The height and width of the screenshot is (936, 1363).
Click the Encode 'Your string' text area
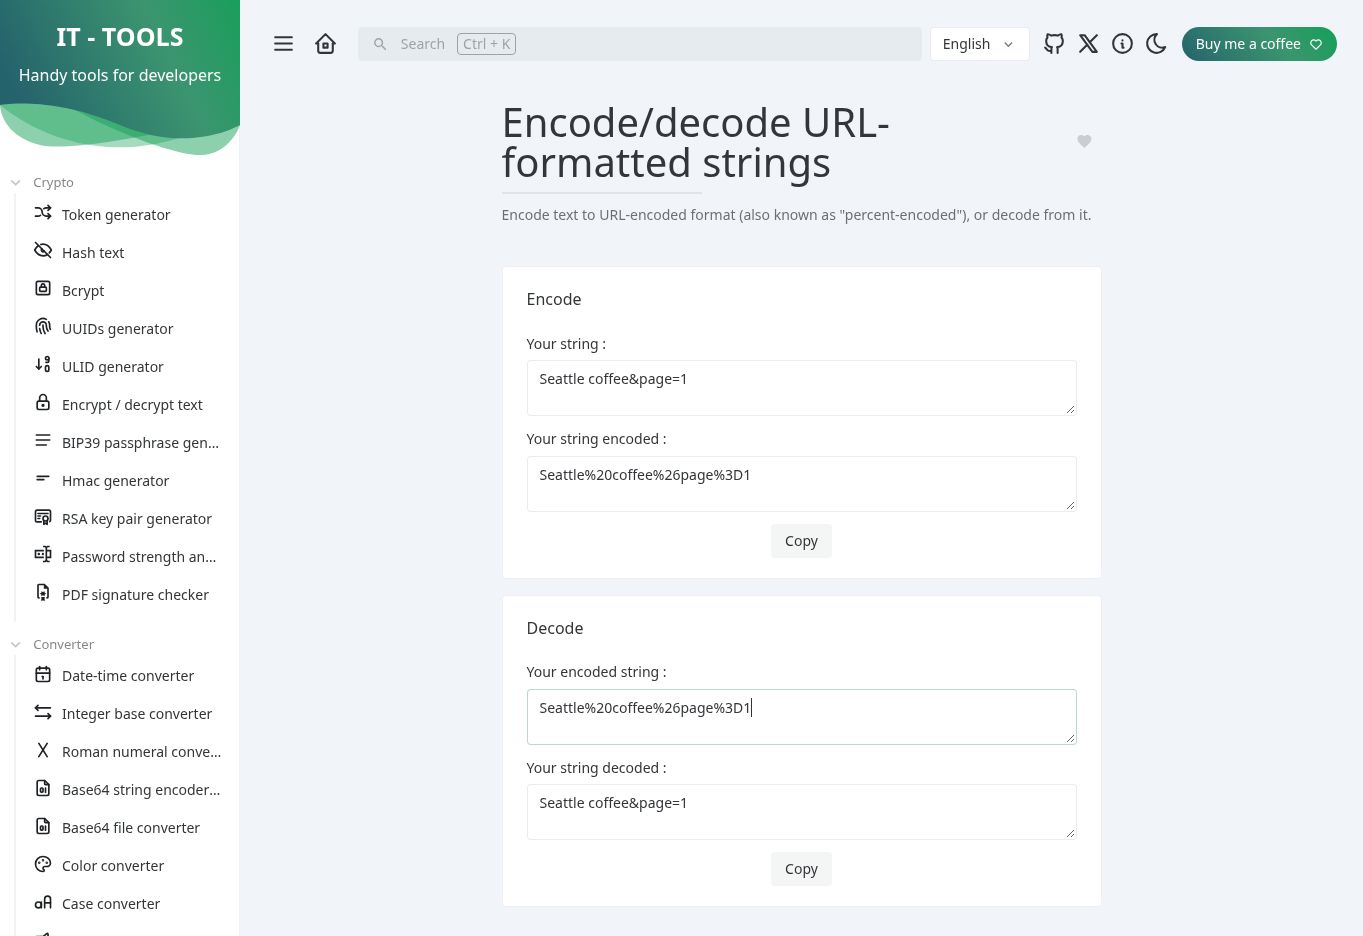click(x=801, y=388)
